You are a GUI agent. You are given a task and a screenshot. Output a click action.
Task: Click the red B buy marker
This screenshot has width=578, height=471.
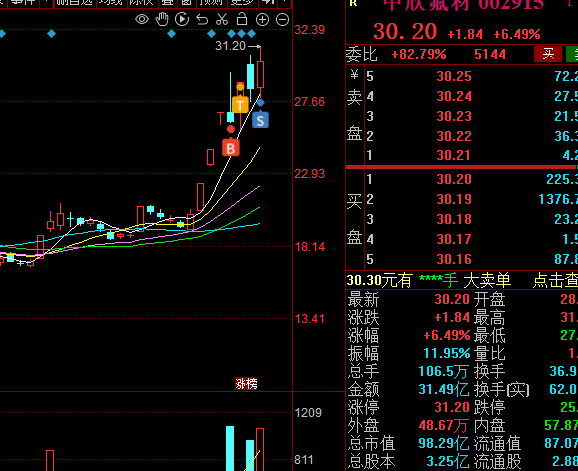[231, 148]
